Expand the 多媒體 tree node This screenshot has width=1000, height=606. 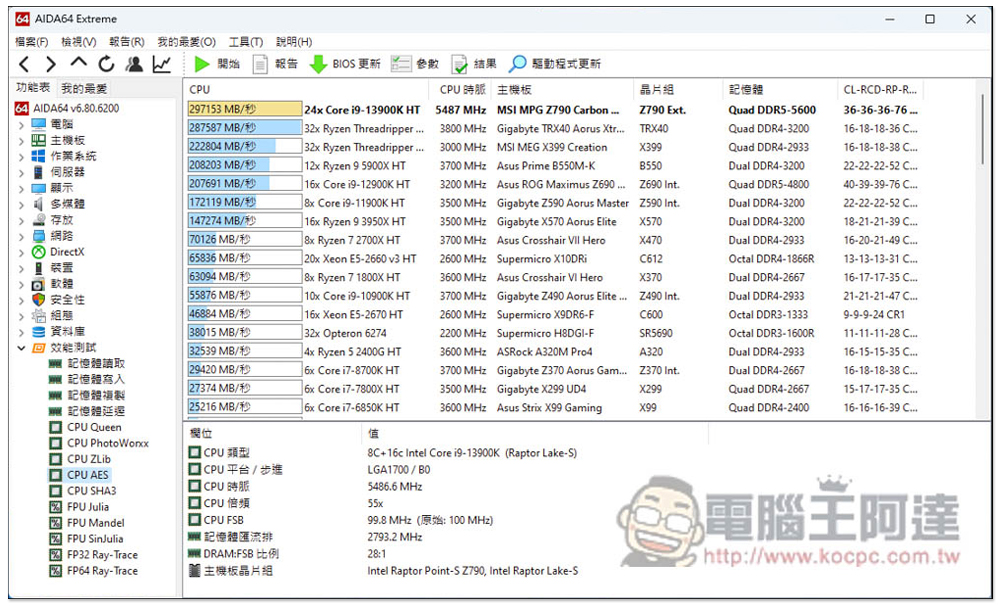click(x=22, y=205)
